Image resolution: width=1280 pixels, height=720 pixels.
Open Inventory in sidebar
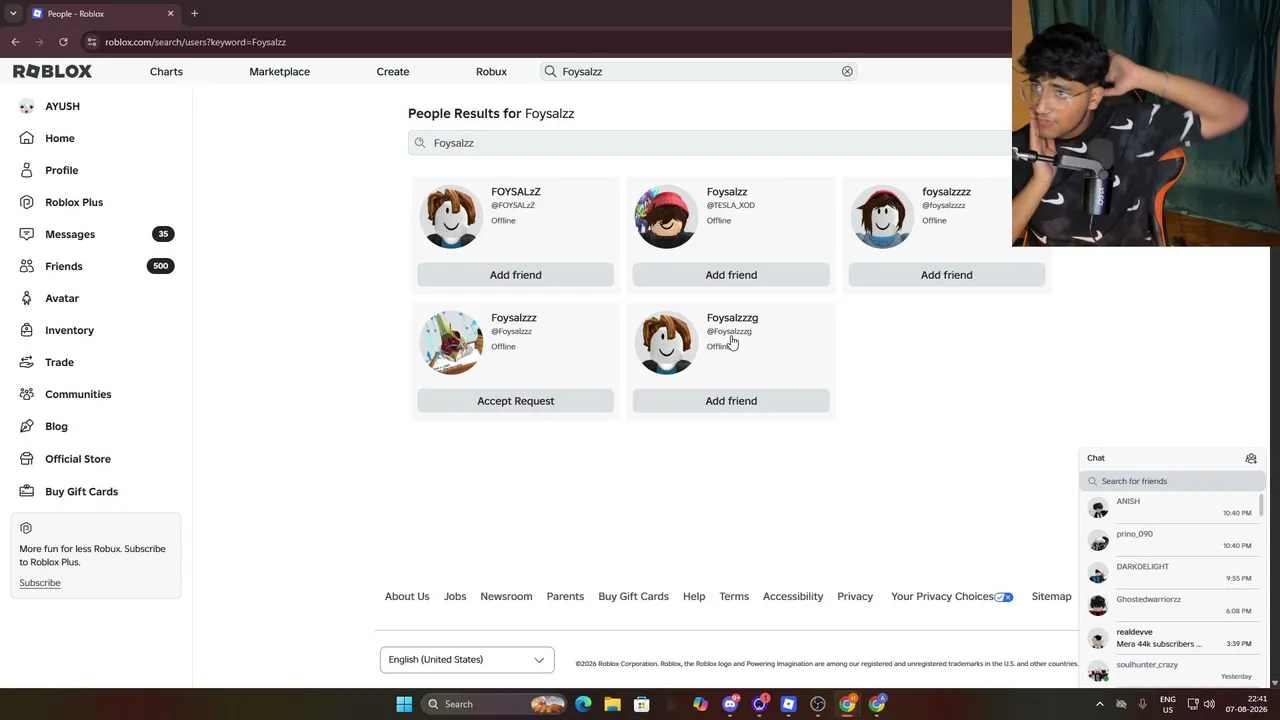click(69, 330)
